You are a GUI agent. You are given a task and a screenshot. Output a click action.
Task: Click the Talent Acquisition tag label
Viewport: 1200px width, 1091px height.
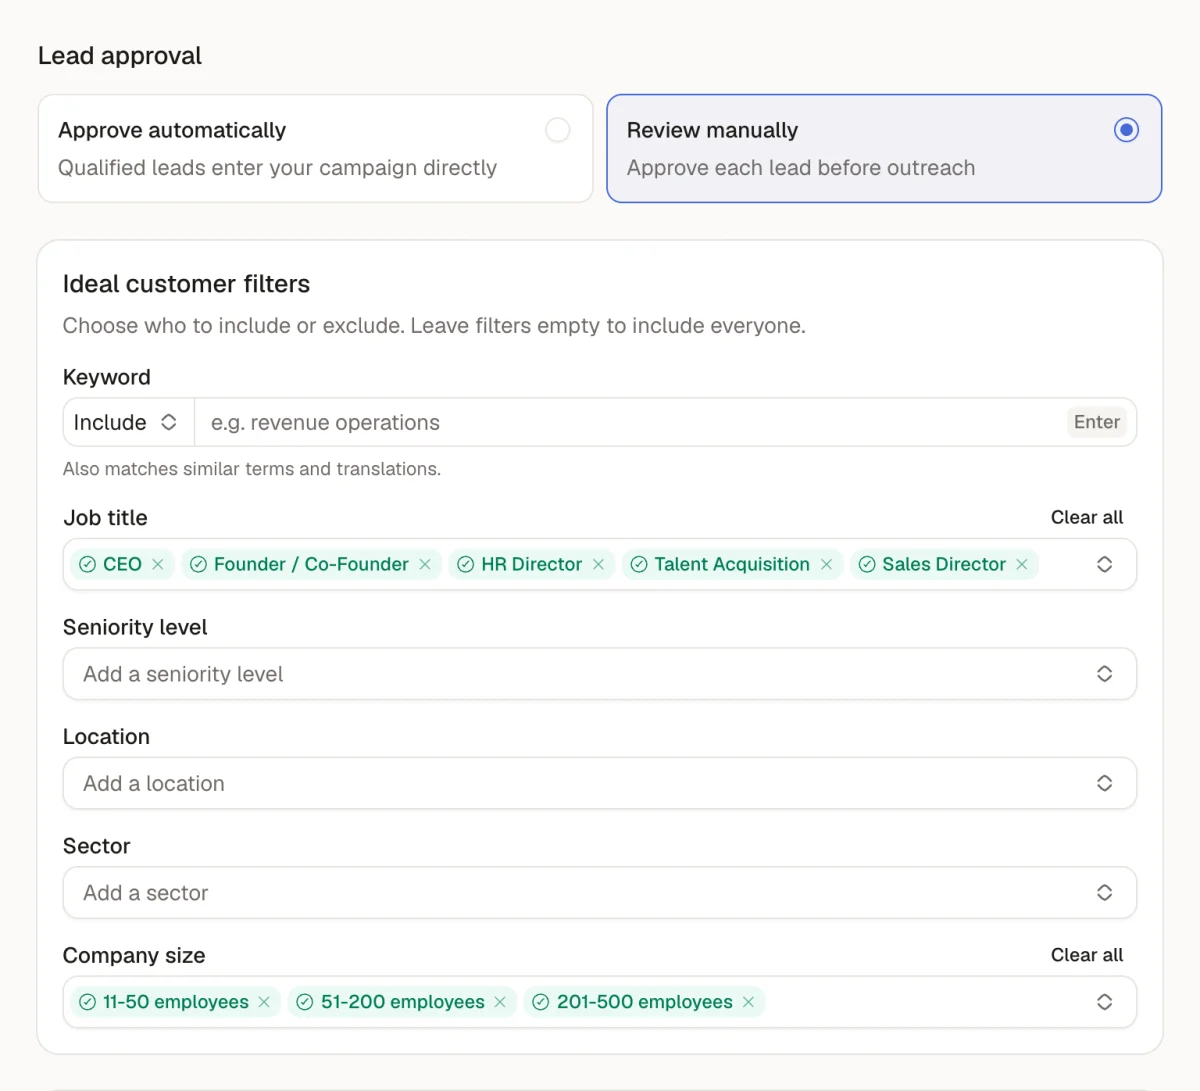point(732,564)
